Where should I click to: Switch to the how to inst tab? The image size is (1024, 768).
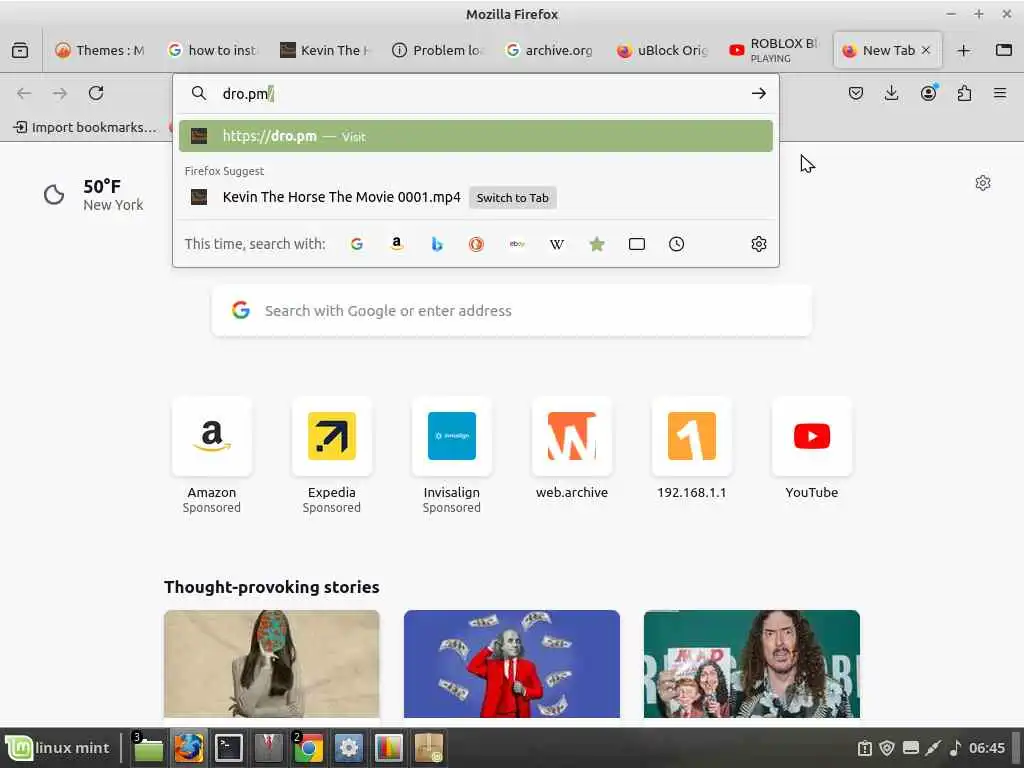tap(212, 50)
